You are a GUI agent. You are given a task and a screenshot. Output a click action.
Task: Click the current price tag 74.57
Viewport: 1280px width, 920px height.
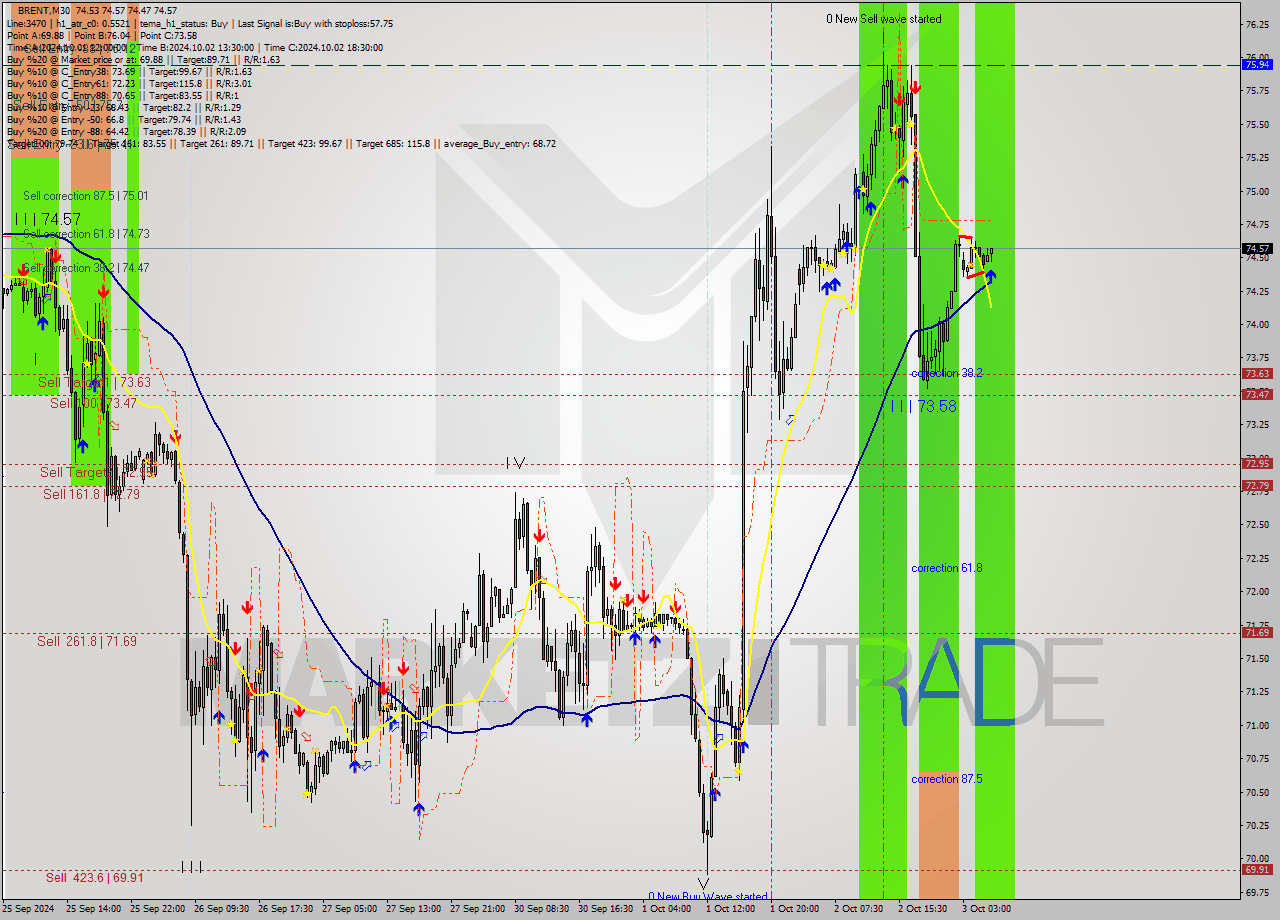tap(1257, 248)
